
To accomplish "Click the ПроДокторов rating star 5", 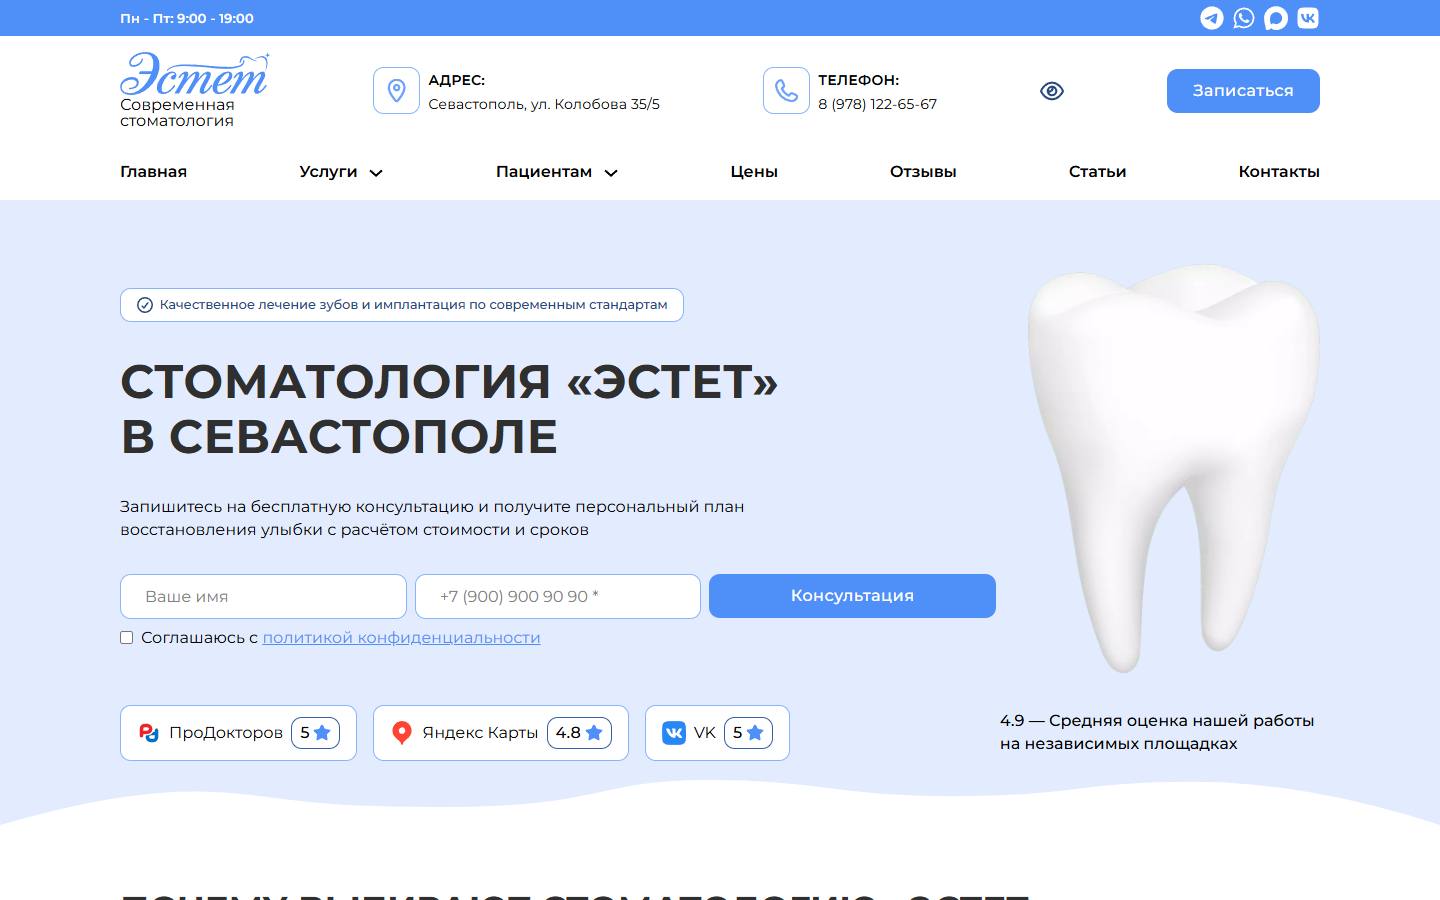I will pyautogui.click(x=315, y=733).
